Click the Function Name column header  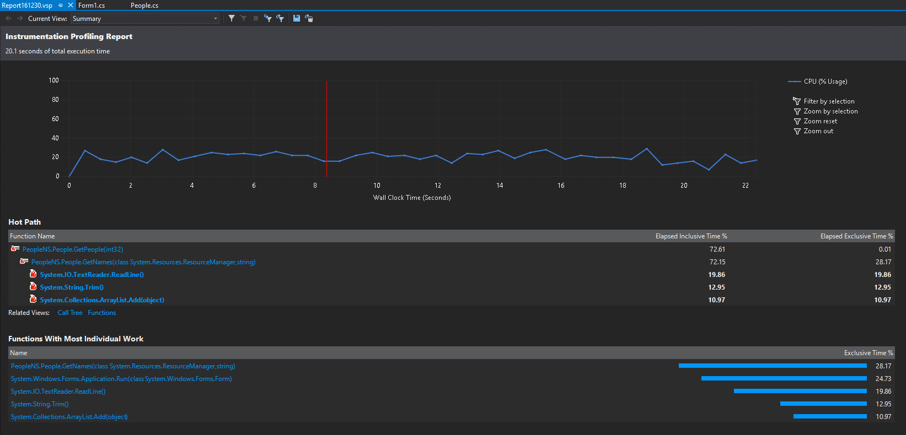[32, 236]
